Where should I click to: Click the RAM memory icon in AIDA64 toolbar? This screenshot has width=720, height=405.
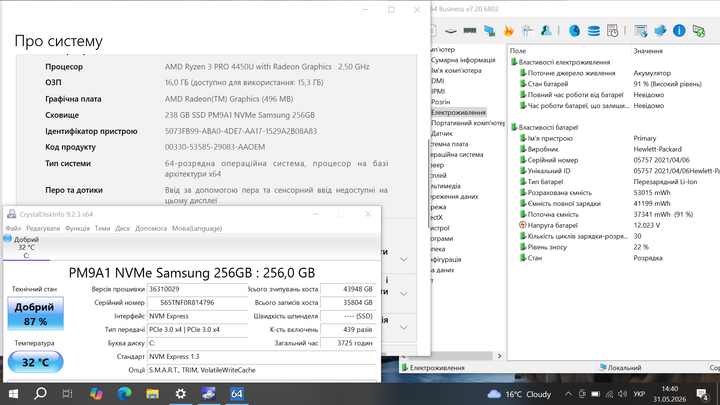point(470,31)
